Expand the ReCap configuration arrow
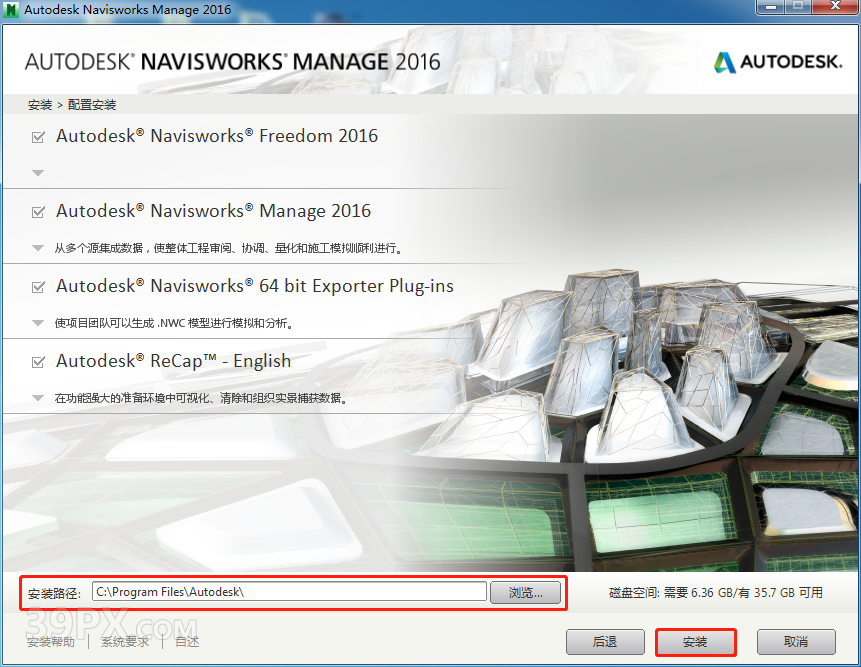861x667 pixels. 38,398
